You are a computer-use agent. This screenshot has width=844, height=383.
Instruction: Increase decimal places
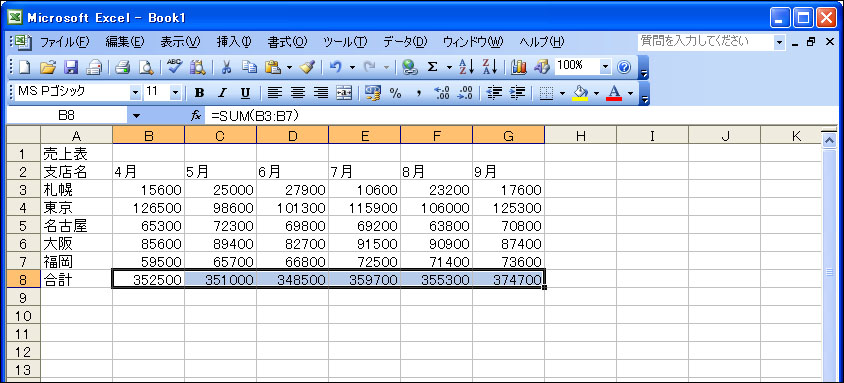coord(441,93)
